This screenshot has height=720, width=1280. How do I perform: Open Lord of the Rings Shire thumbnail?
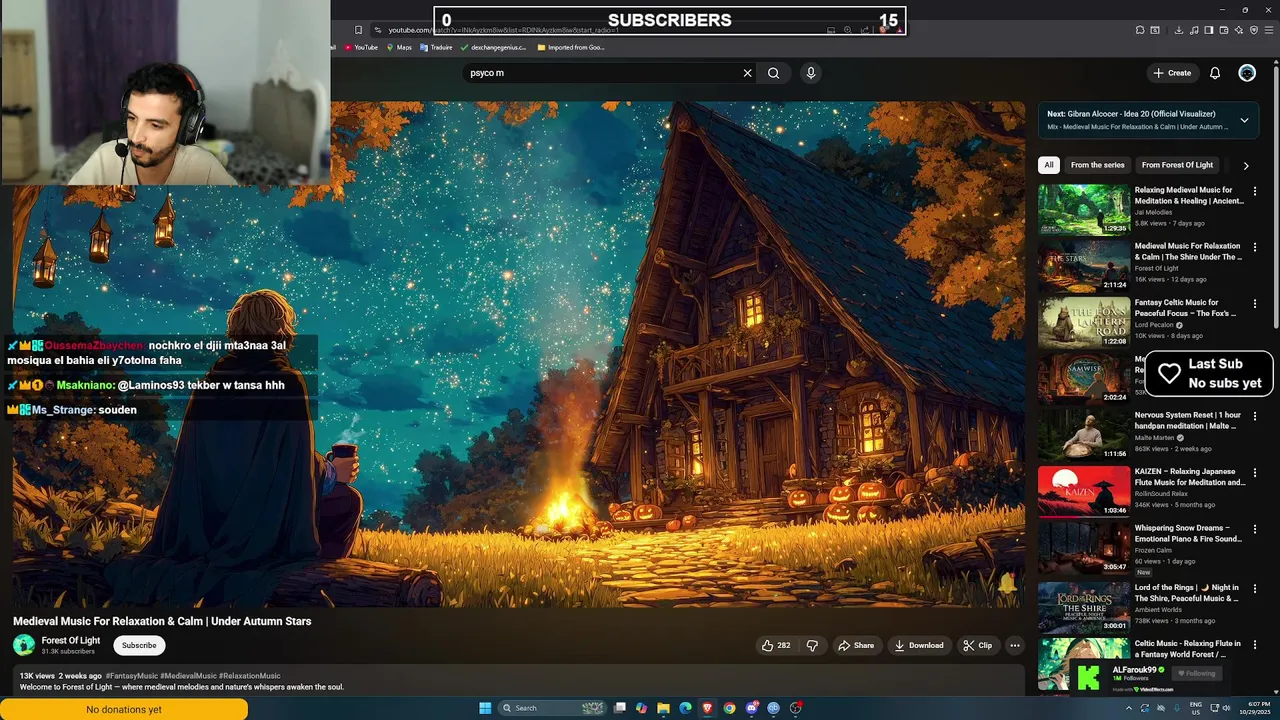click(1083, 607)
